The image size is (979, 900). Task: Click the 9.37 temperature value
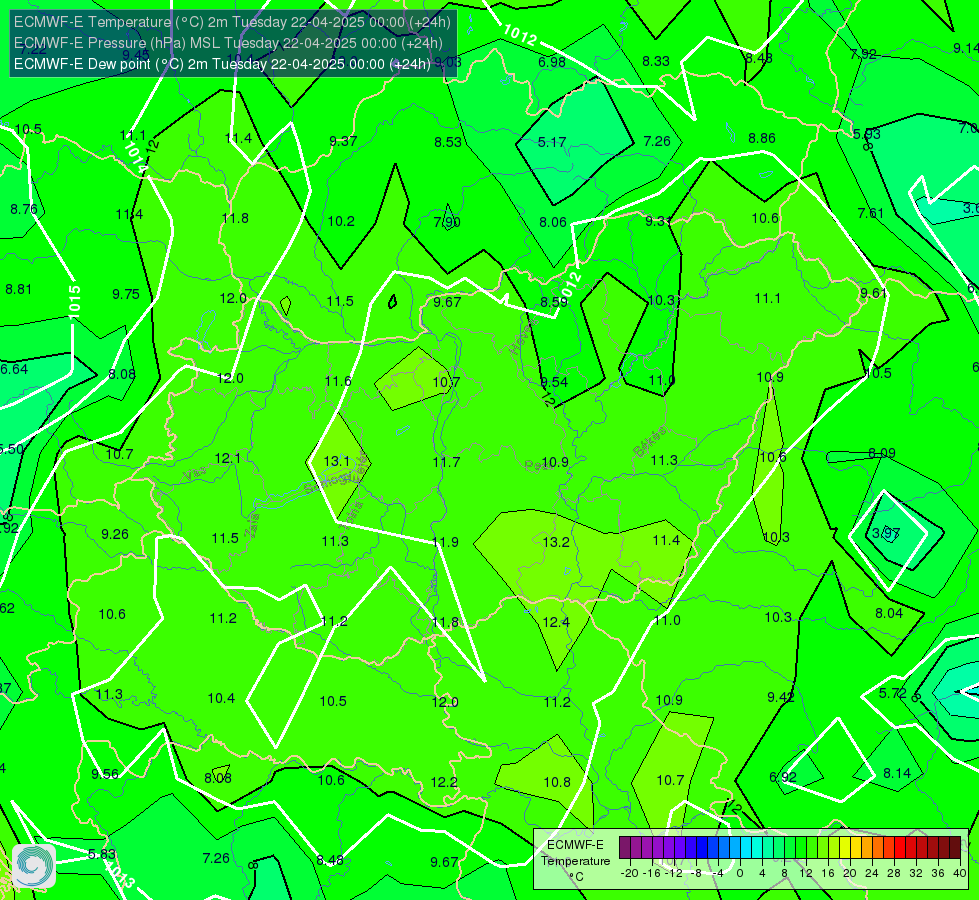pyautogui.click(x=343, y=141)
